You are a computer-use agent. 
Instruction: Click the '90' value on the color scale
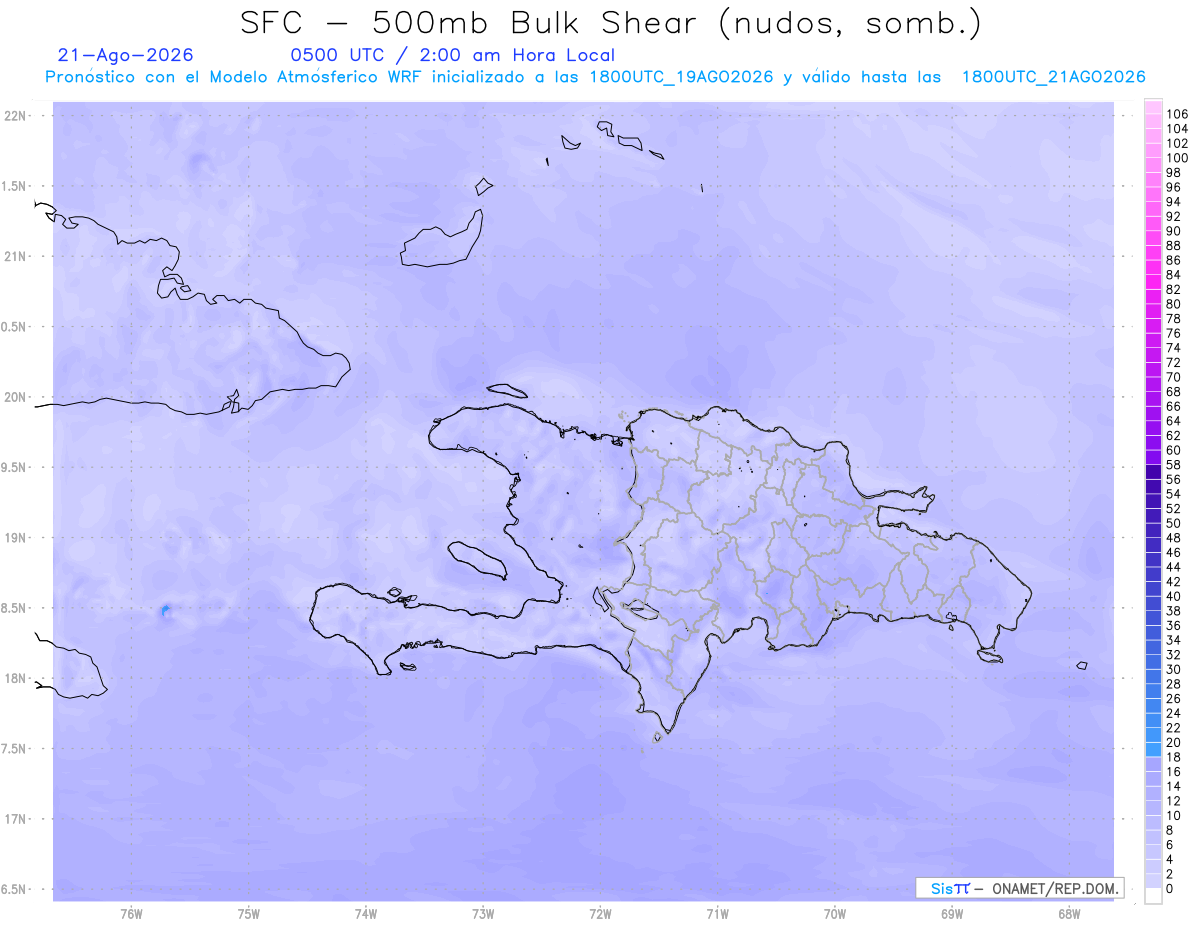coord(1173,231)
